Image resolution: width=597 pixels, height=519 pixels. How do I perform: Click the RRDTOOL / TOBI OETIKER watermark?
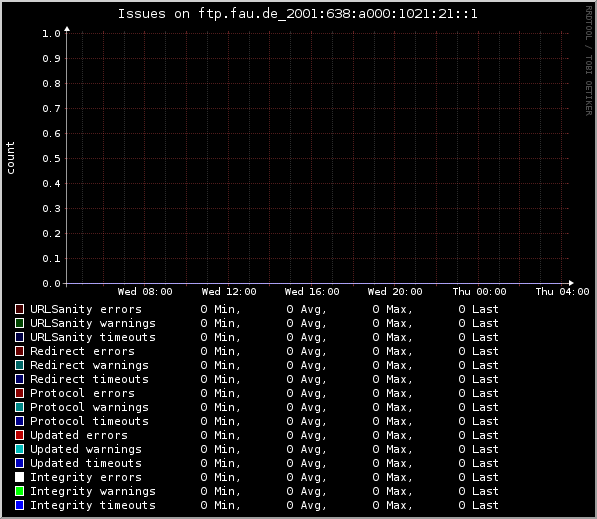(589, 61)
